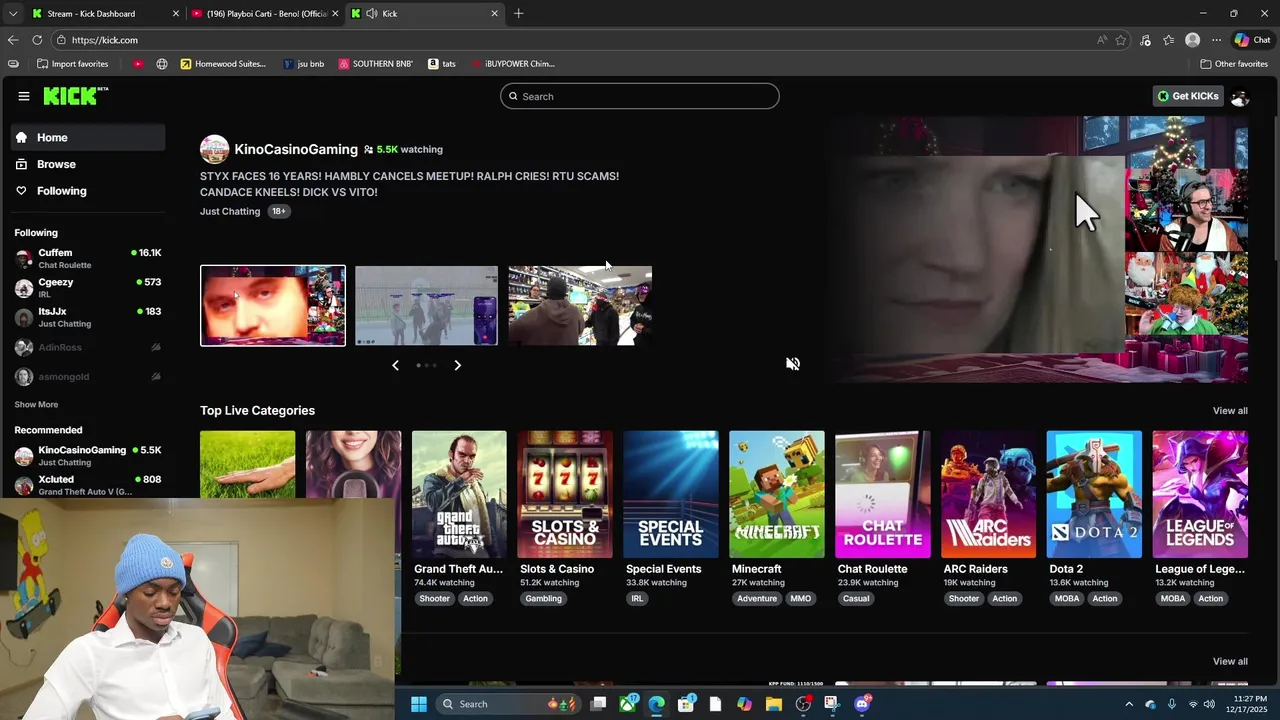1280x720 pixels.
Task: Open the Kick hamburger sidebar menu
Action: 24,96
